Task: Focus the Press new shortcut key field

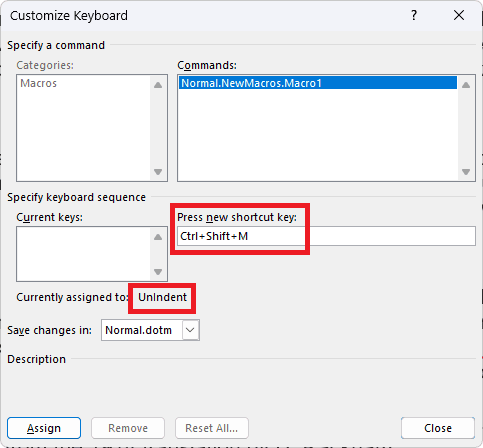Action: 326,236
